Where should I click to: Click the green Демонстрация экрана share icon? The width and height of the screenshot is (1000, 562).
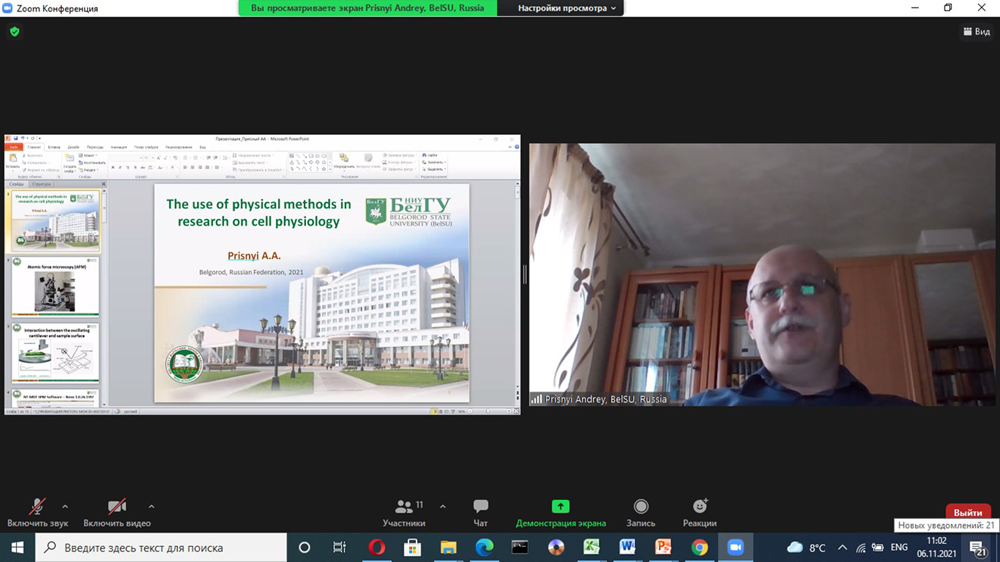pos(560,507)
